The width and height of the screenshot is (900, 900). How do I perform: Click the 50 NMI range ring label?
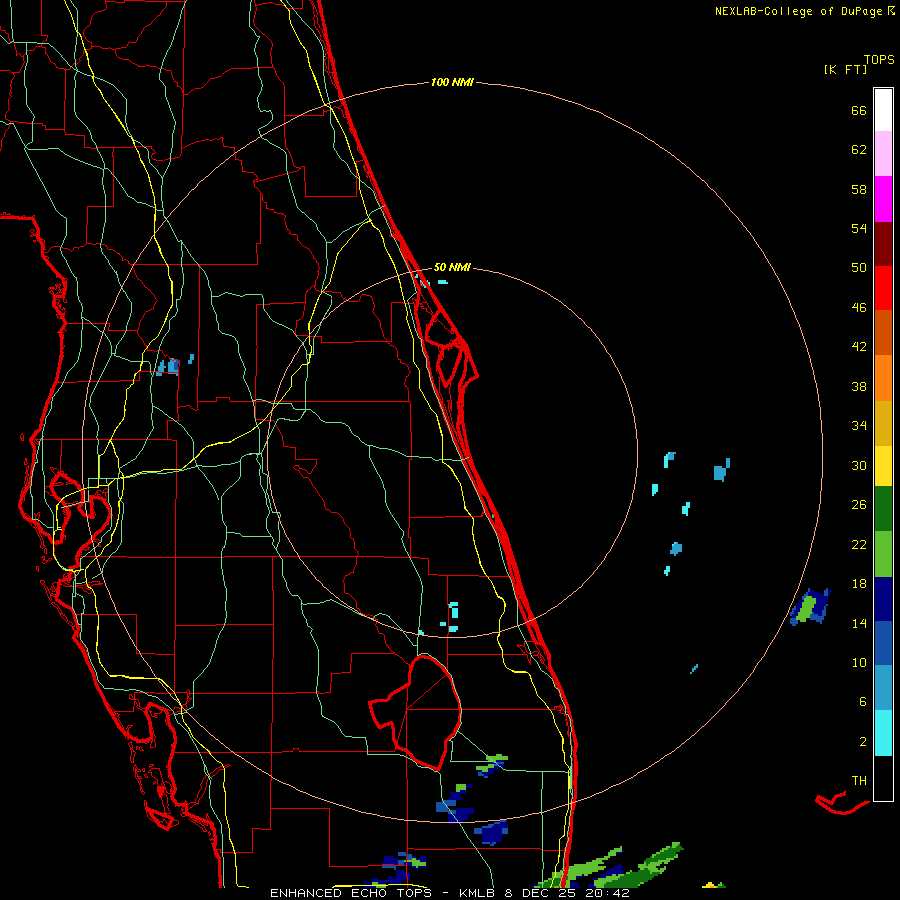(x=452, y=267)
